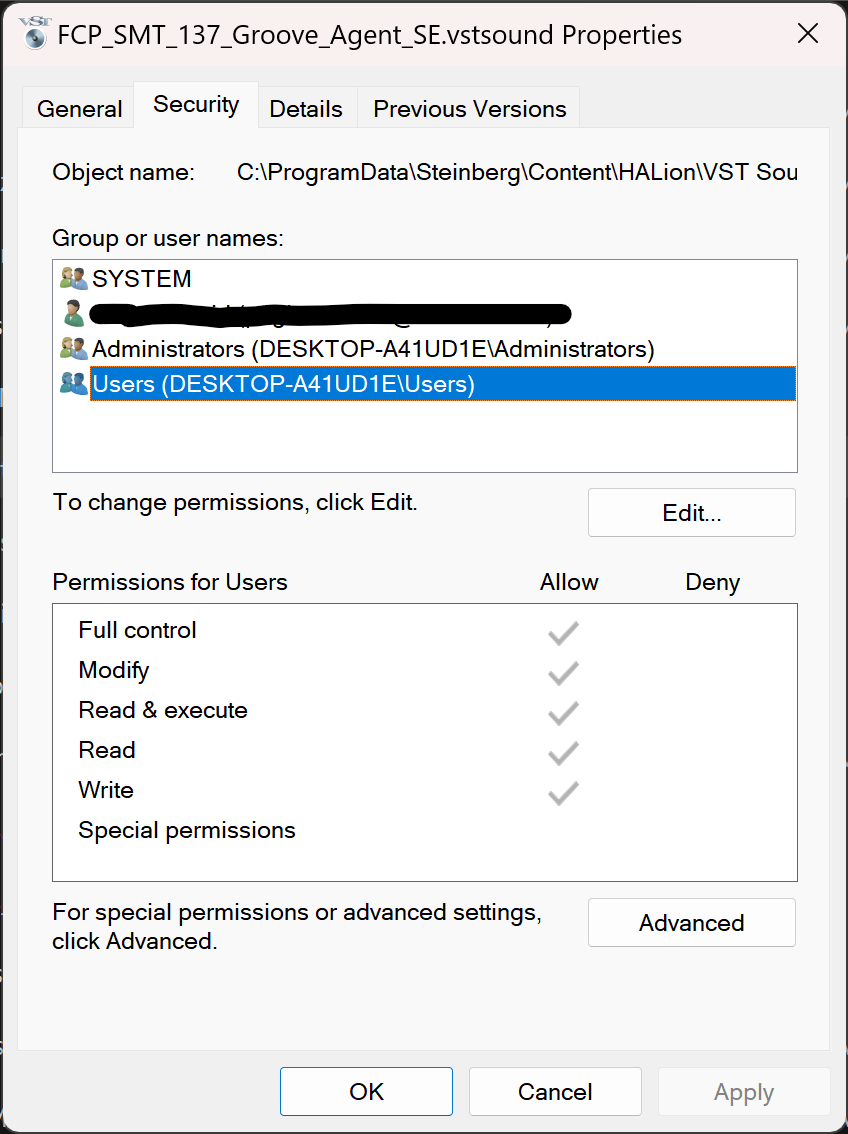
Task: Click the single user icon on redacted account row
Action: coord(73,313)
